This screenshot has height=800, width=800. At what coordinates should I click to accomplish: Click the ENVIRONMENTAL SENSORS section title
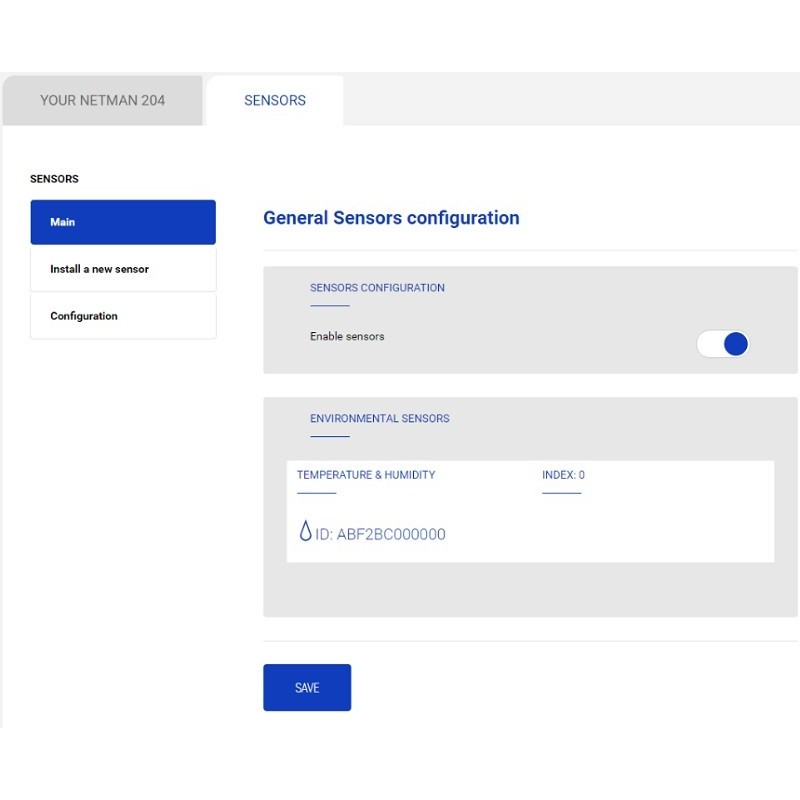click(379, 418)
